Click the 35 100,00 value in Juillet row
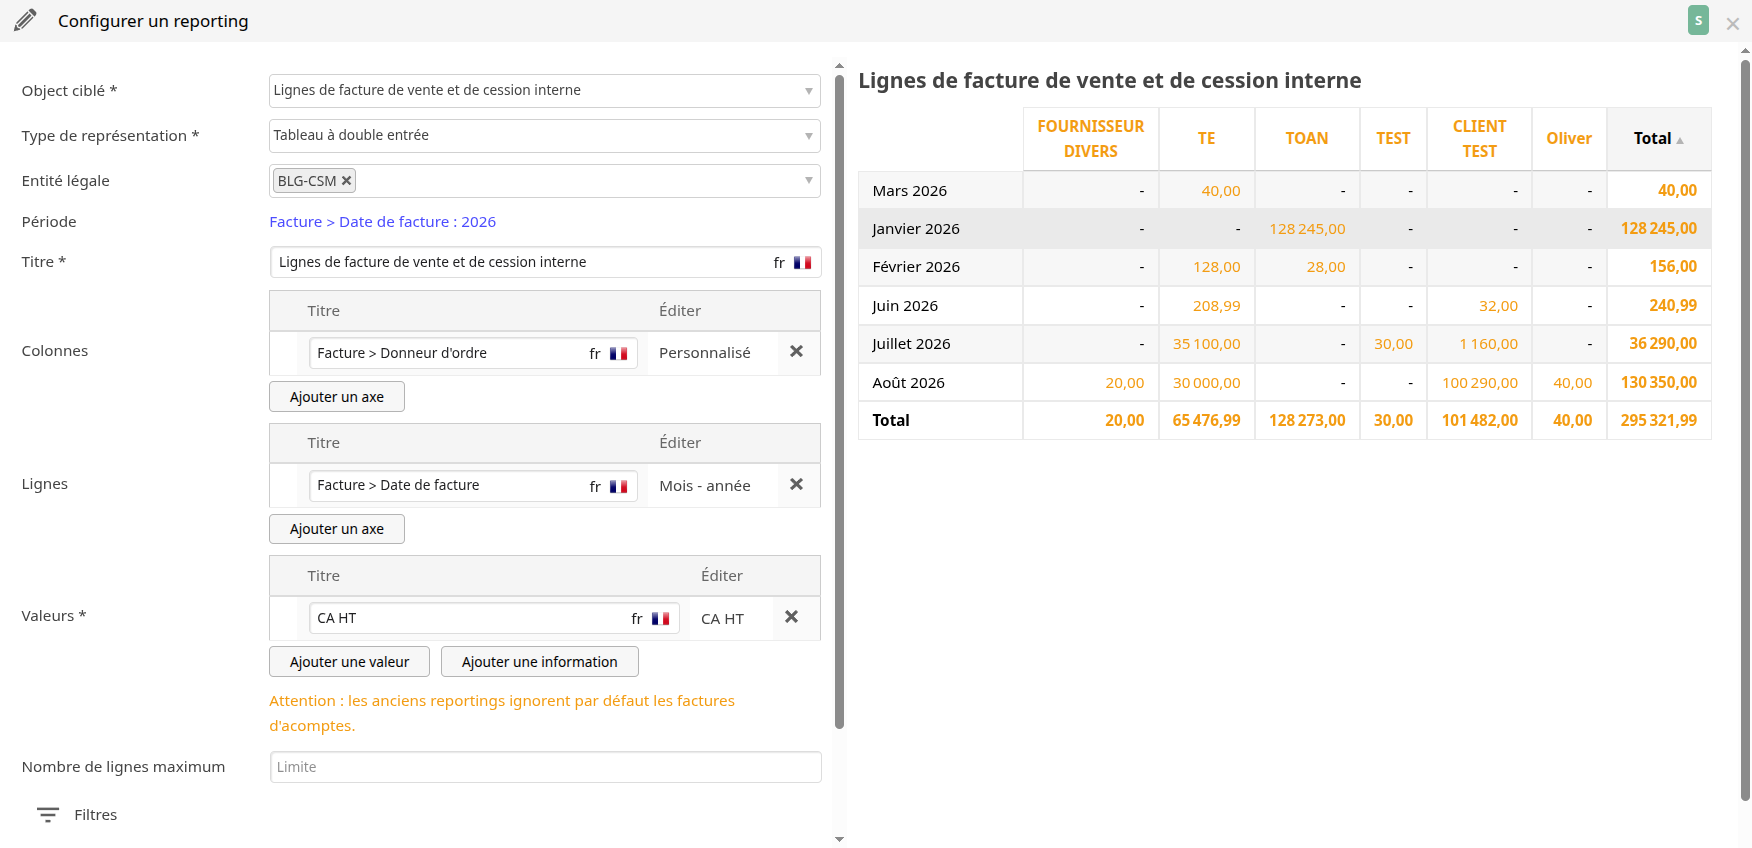1752x848 pixels. (x=1206, y=344)
